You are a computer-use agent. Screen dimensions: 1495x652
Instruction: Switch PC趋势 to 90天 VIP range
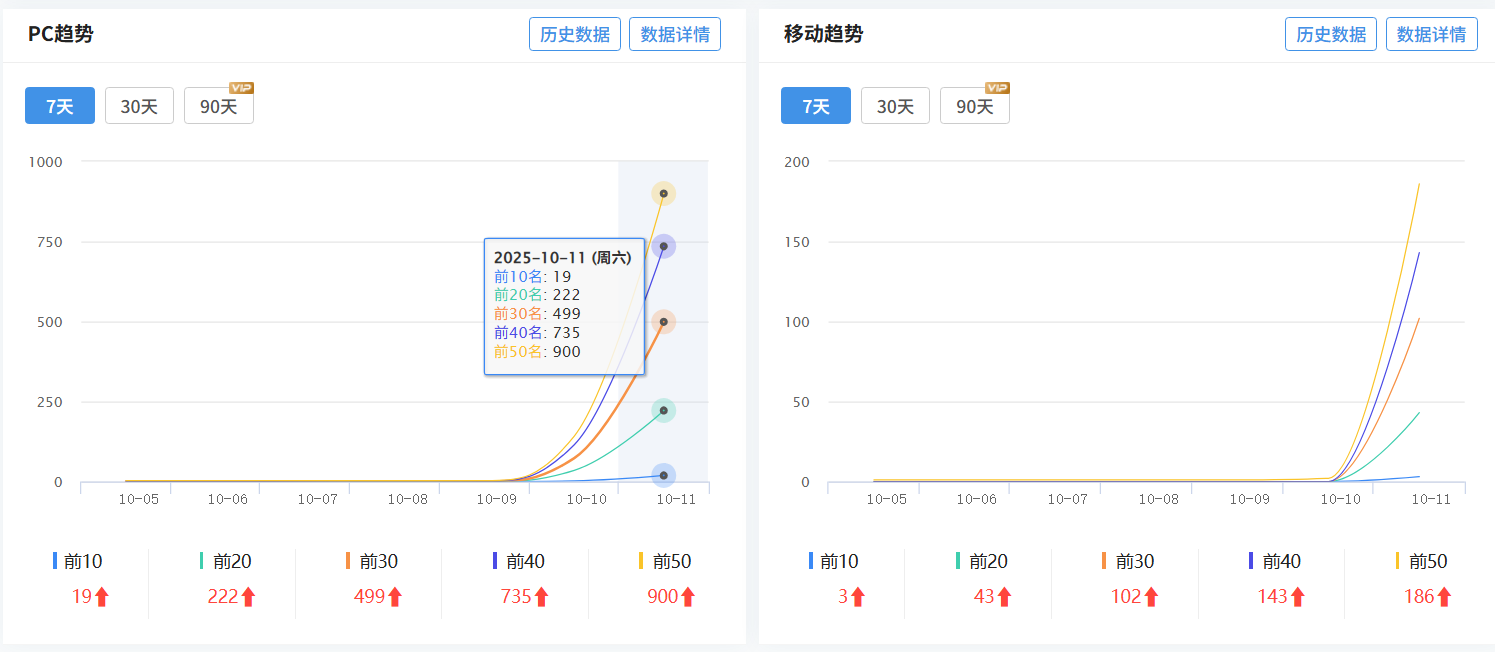[x=218, y=106]
